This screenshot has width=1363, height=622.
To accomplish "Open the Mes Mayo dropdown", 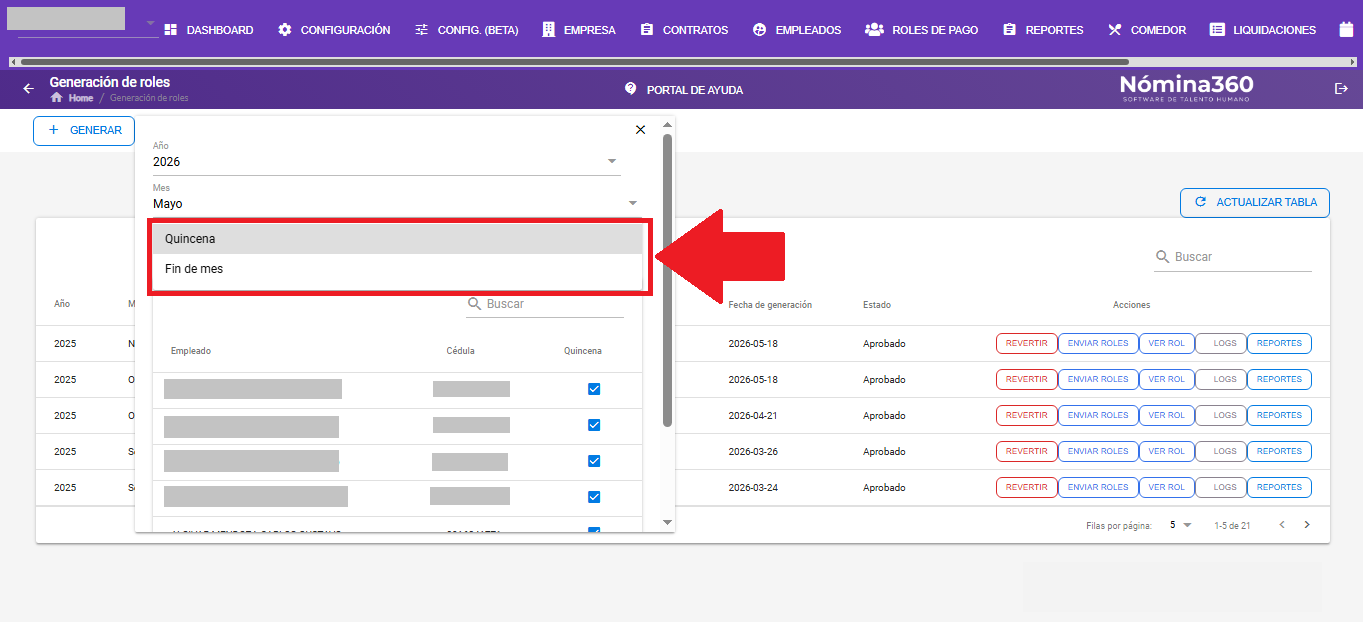I will click(x=396, y=203).
